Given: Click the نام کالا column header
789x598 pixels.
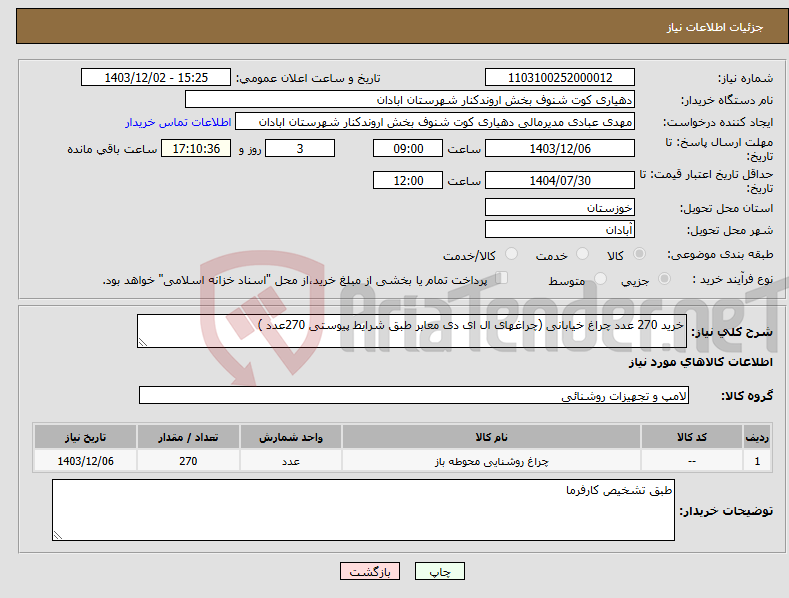Looking at the screenshot, I should tap(491, 437).
